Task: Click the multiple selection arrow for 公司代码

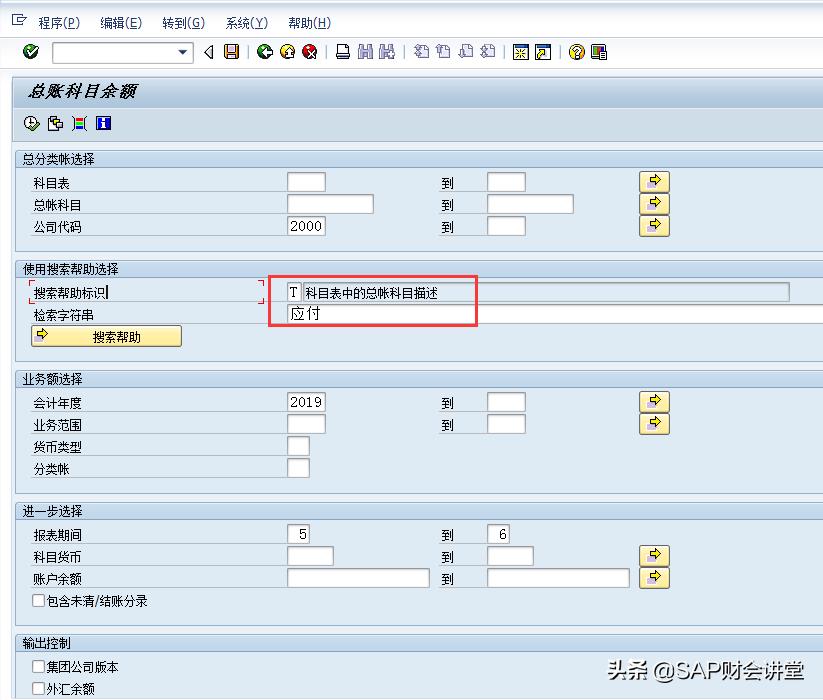Action: pos(654,226)
